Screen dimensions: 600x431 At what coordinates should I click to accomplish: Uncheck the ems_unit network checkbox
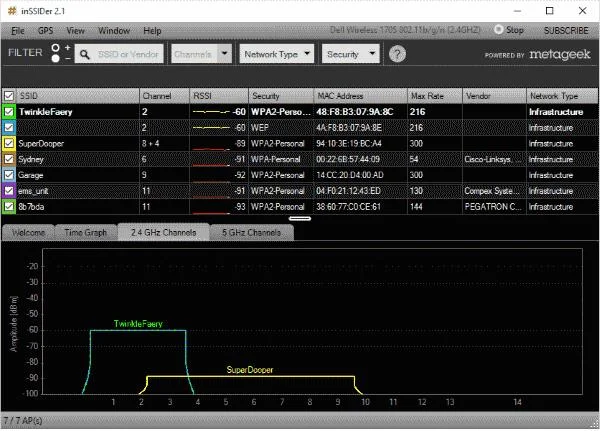click(9, 191)
